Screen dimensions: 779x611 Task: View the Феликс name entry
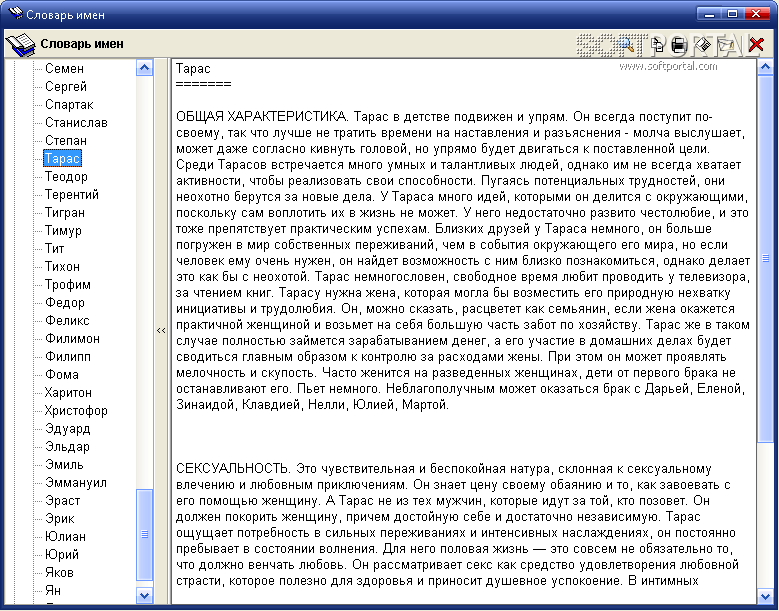click(67, 320)
